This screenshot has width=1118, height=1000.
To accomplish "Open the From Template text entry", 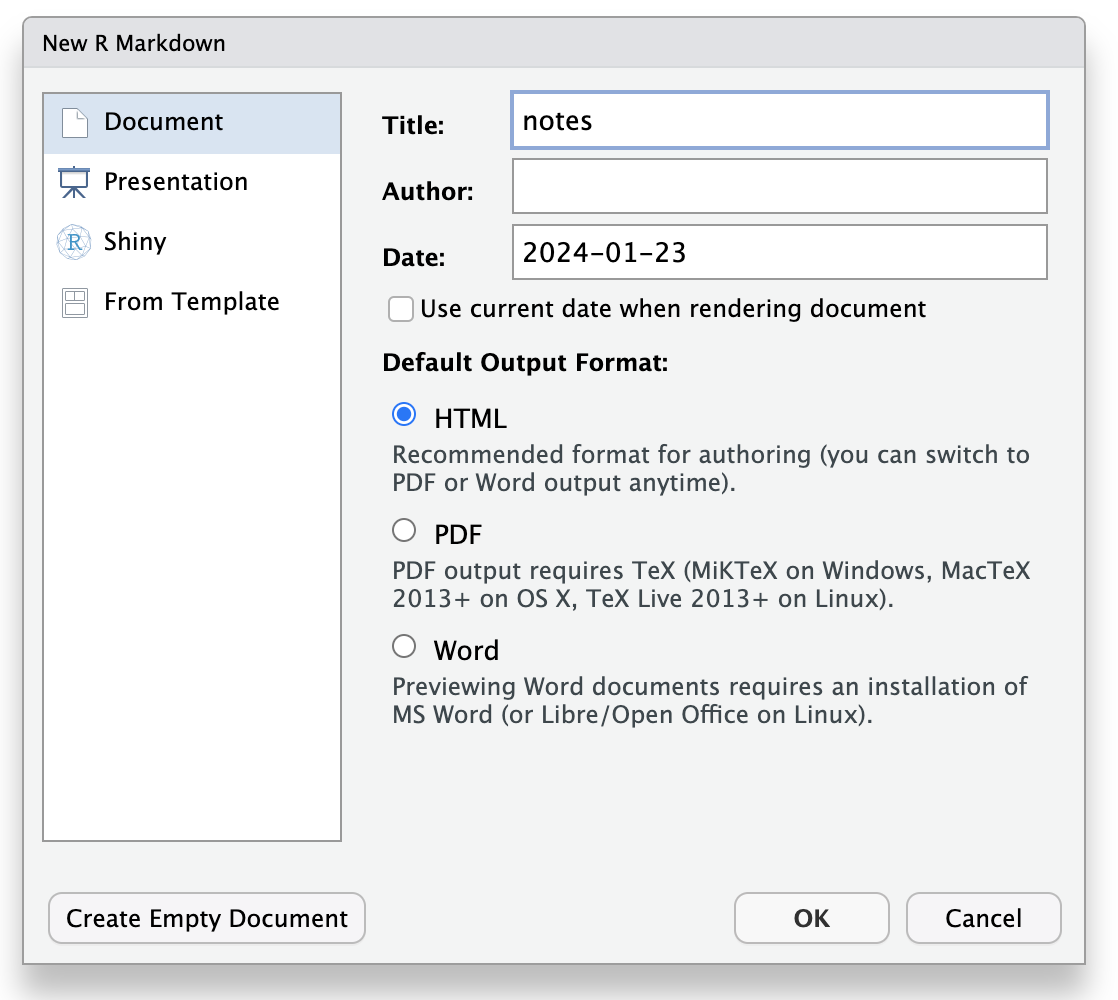I will click(191, 302).
